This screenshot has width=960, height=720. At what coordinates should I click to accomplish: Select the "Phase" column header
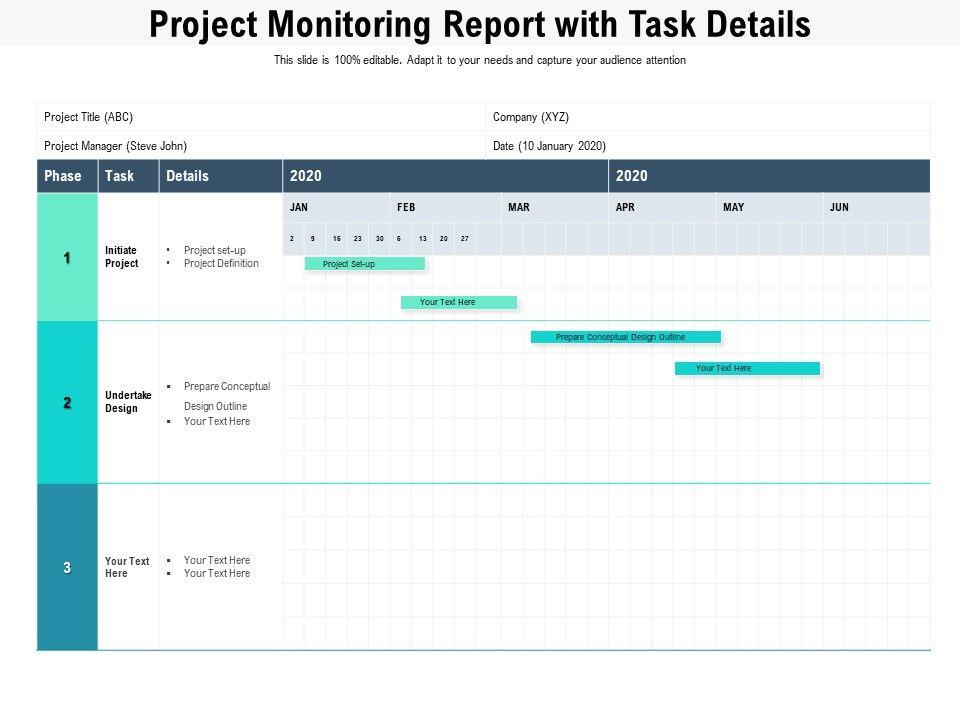[x=63, y=176]
